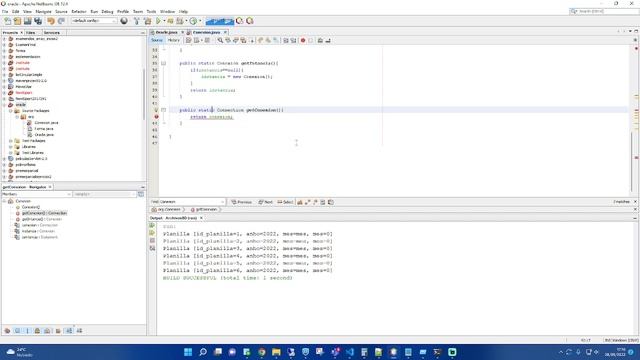Viewport: 640px width, 360px height.
Task: Click the icon right of Navigator filter dropdown
Action: pyautogui.click(x=141, y=194)
